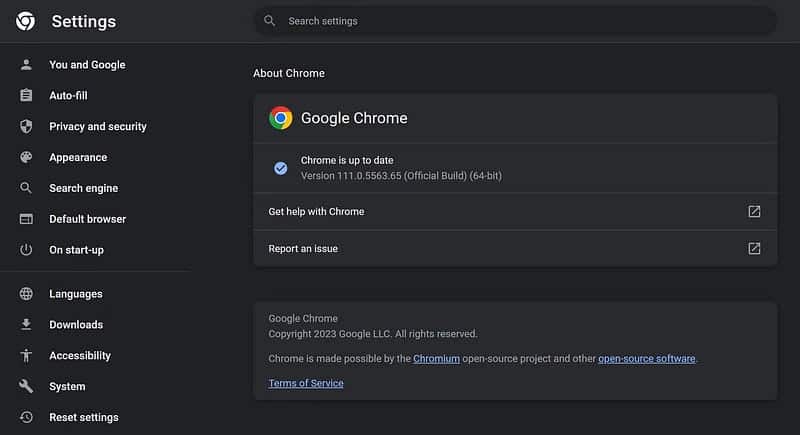This screenshot has height=435, width=800.
Task: Click the You and Google person icon
Action: (27, 65)
